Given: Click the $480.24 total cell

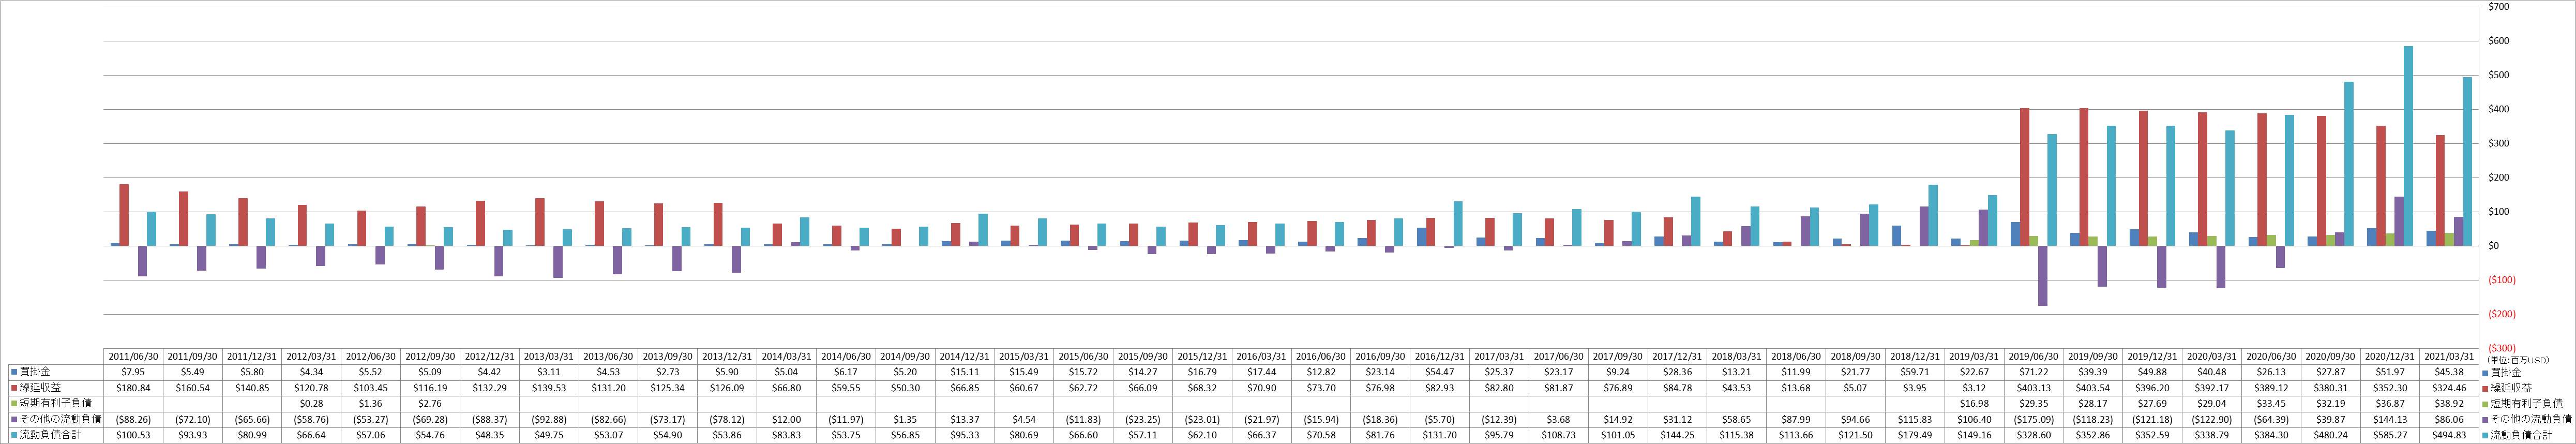Looking at the screenshot, I should point(2331,435).
